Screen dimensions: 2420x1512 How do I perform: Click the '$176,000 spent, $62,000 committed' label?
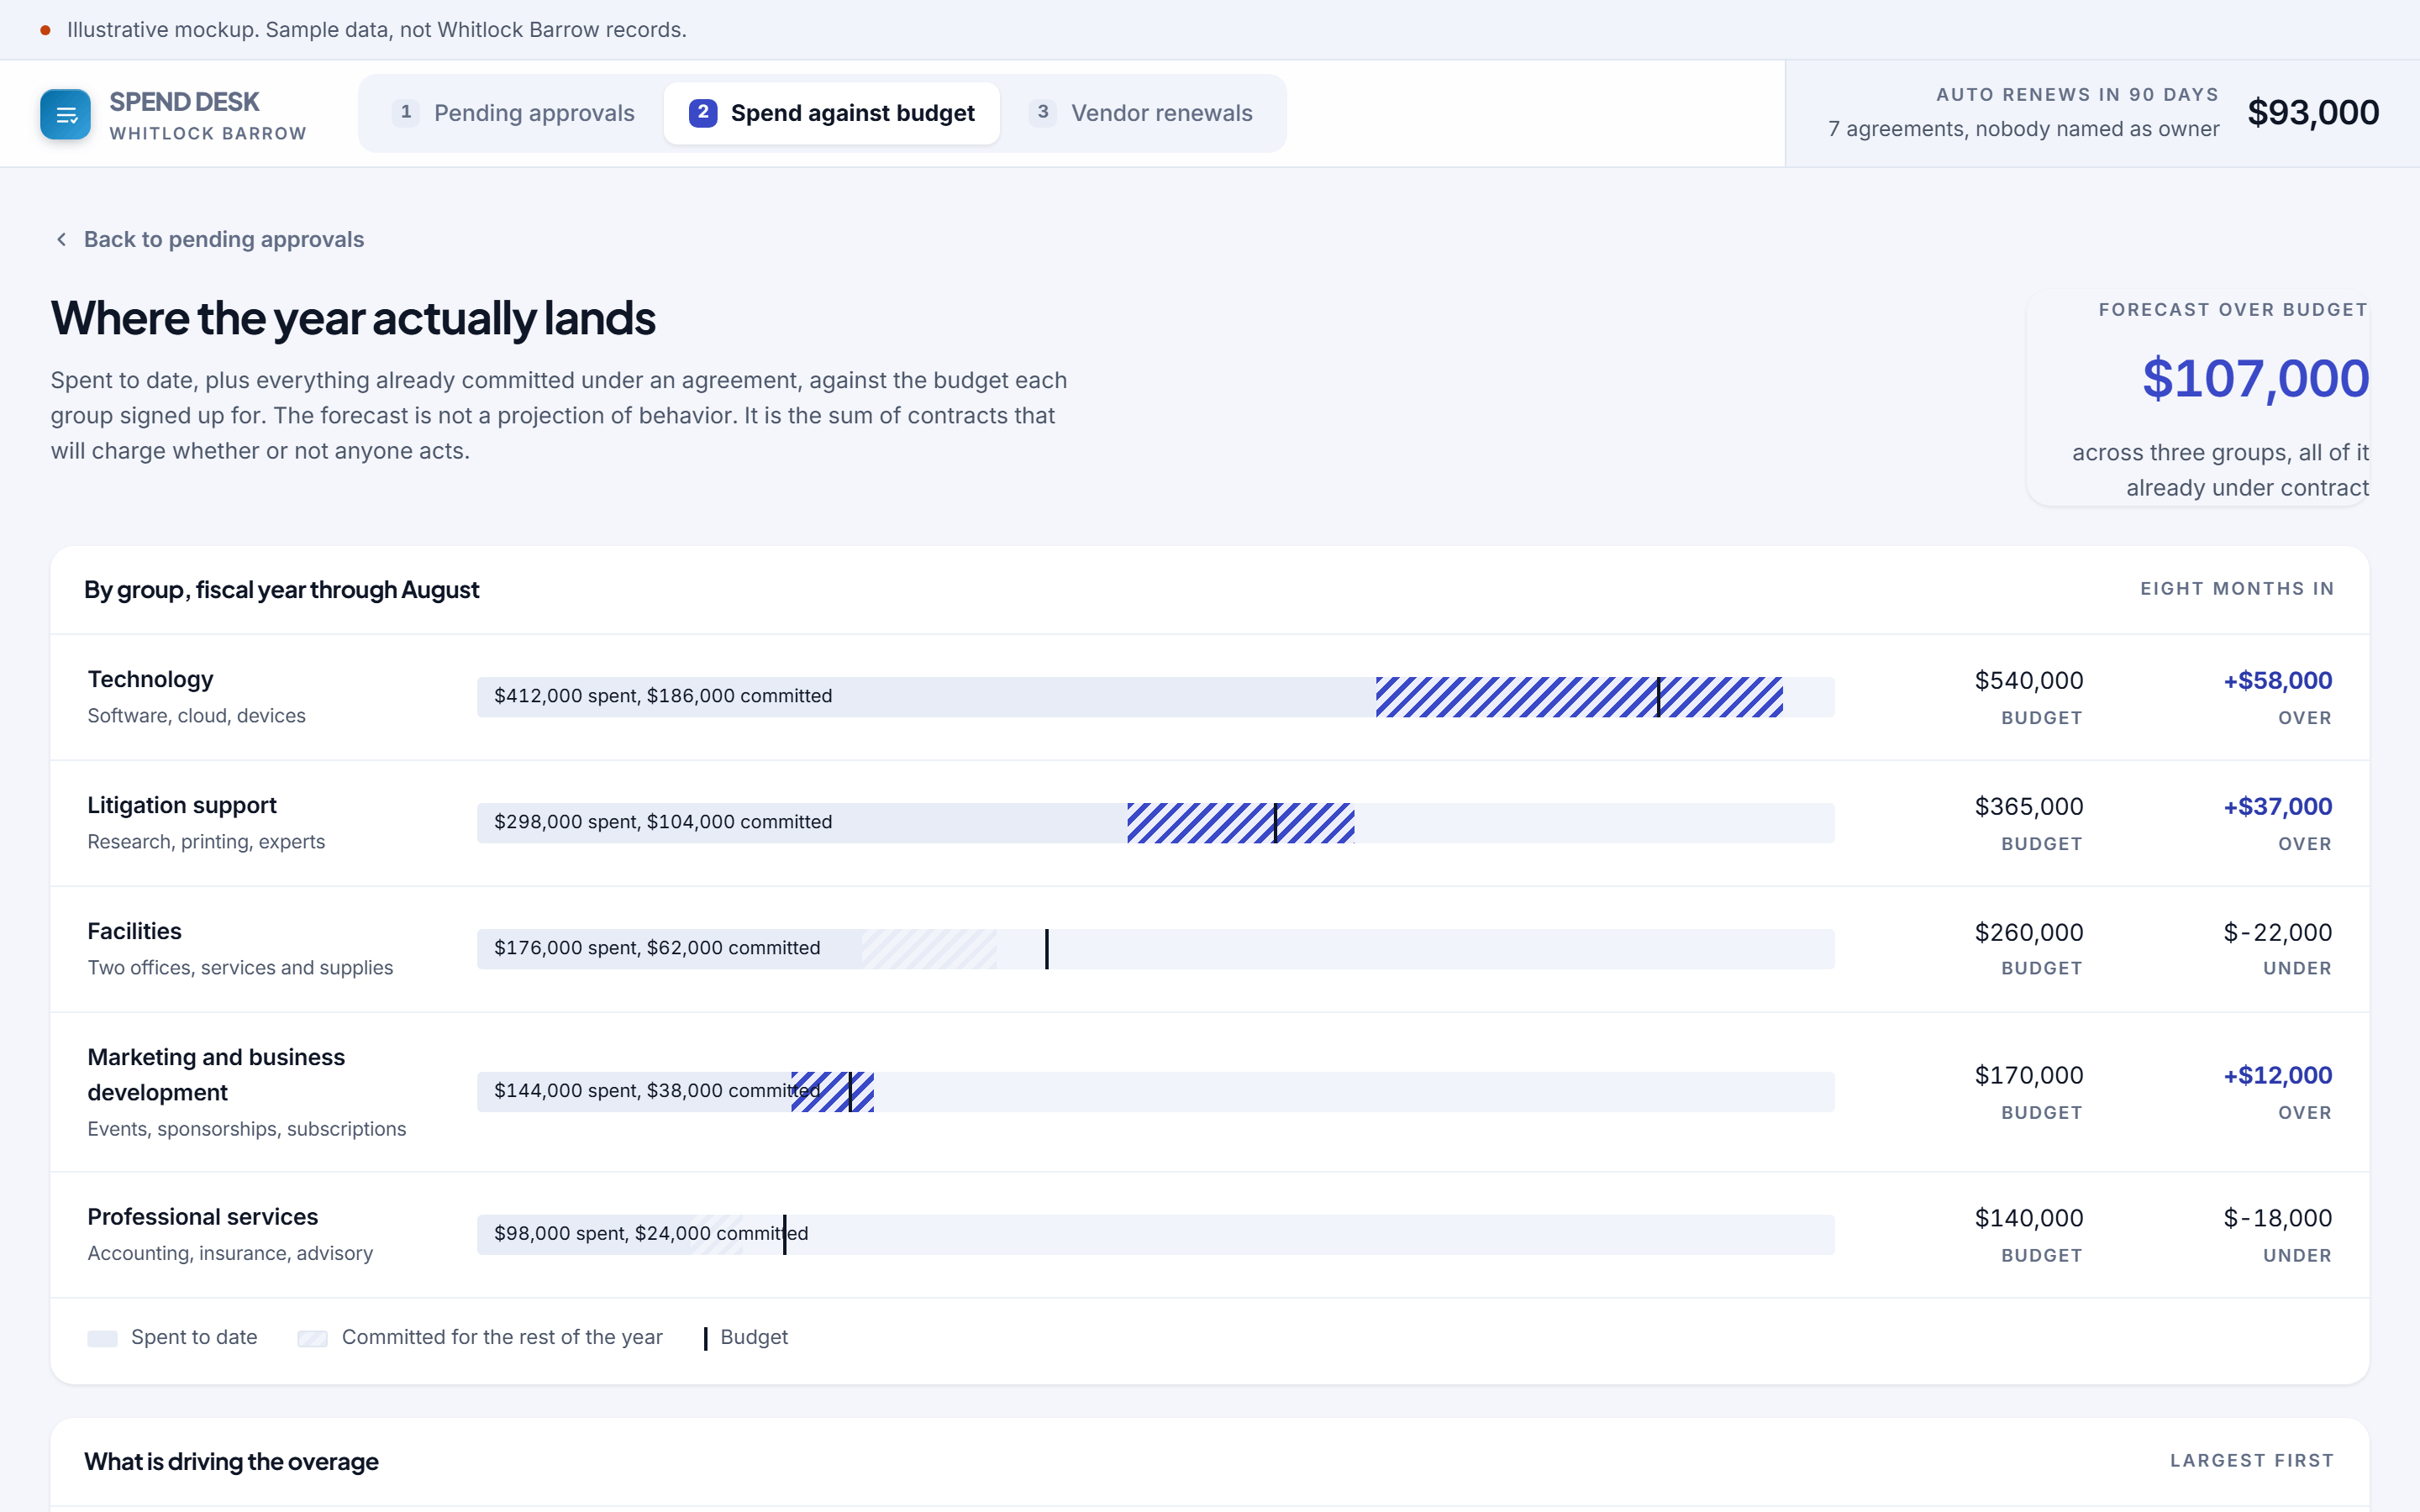point(657,948)
